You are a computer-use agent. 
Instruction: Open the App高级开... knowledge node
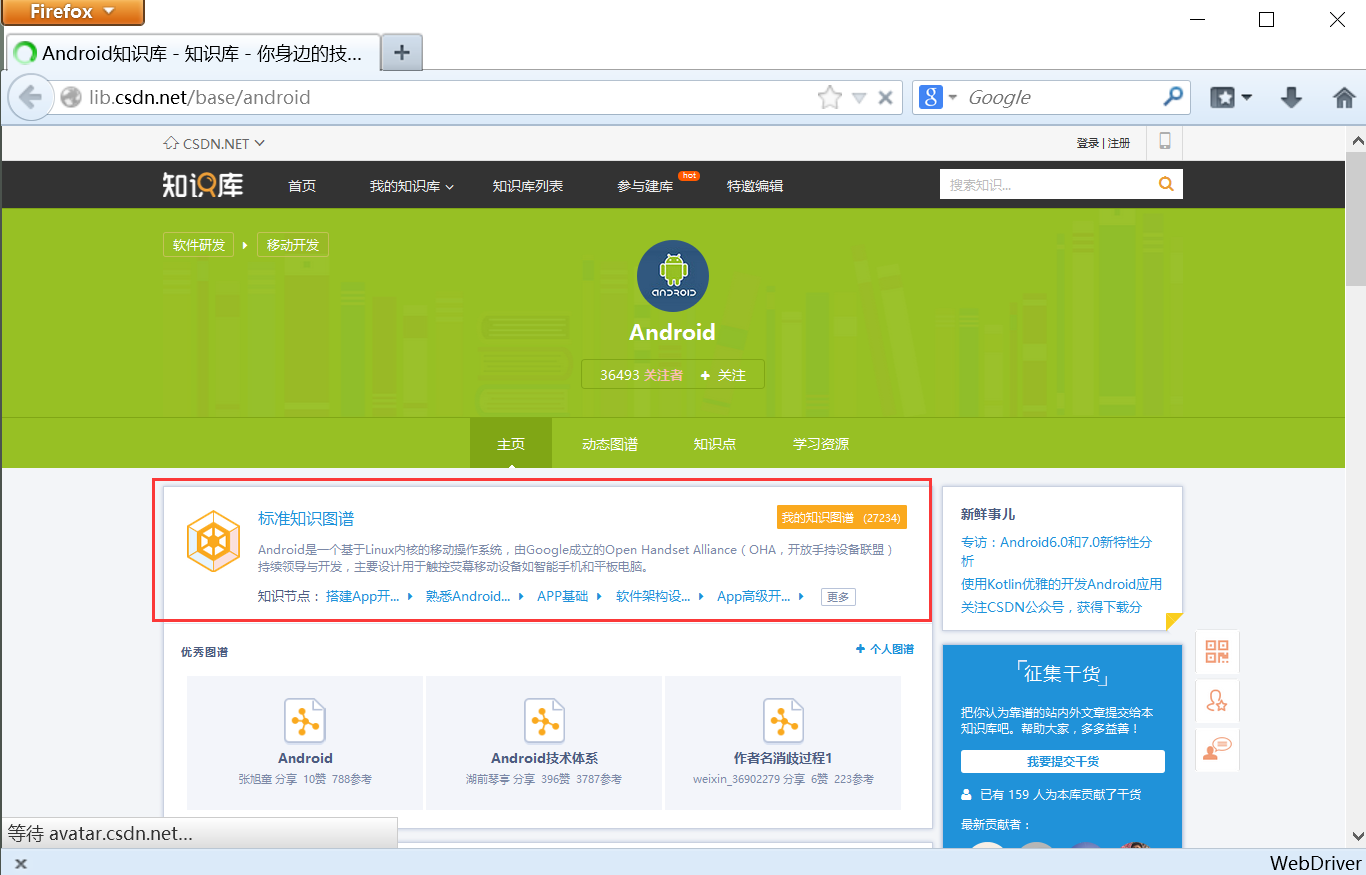point(754,596)
